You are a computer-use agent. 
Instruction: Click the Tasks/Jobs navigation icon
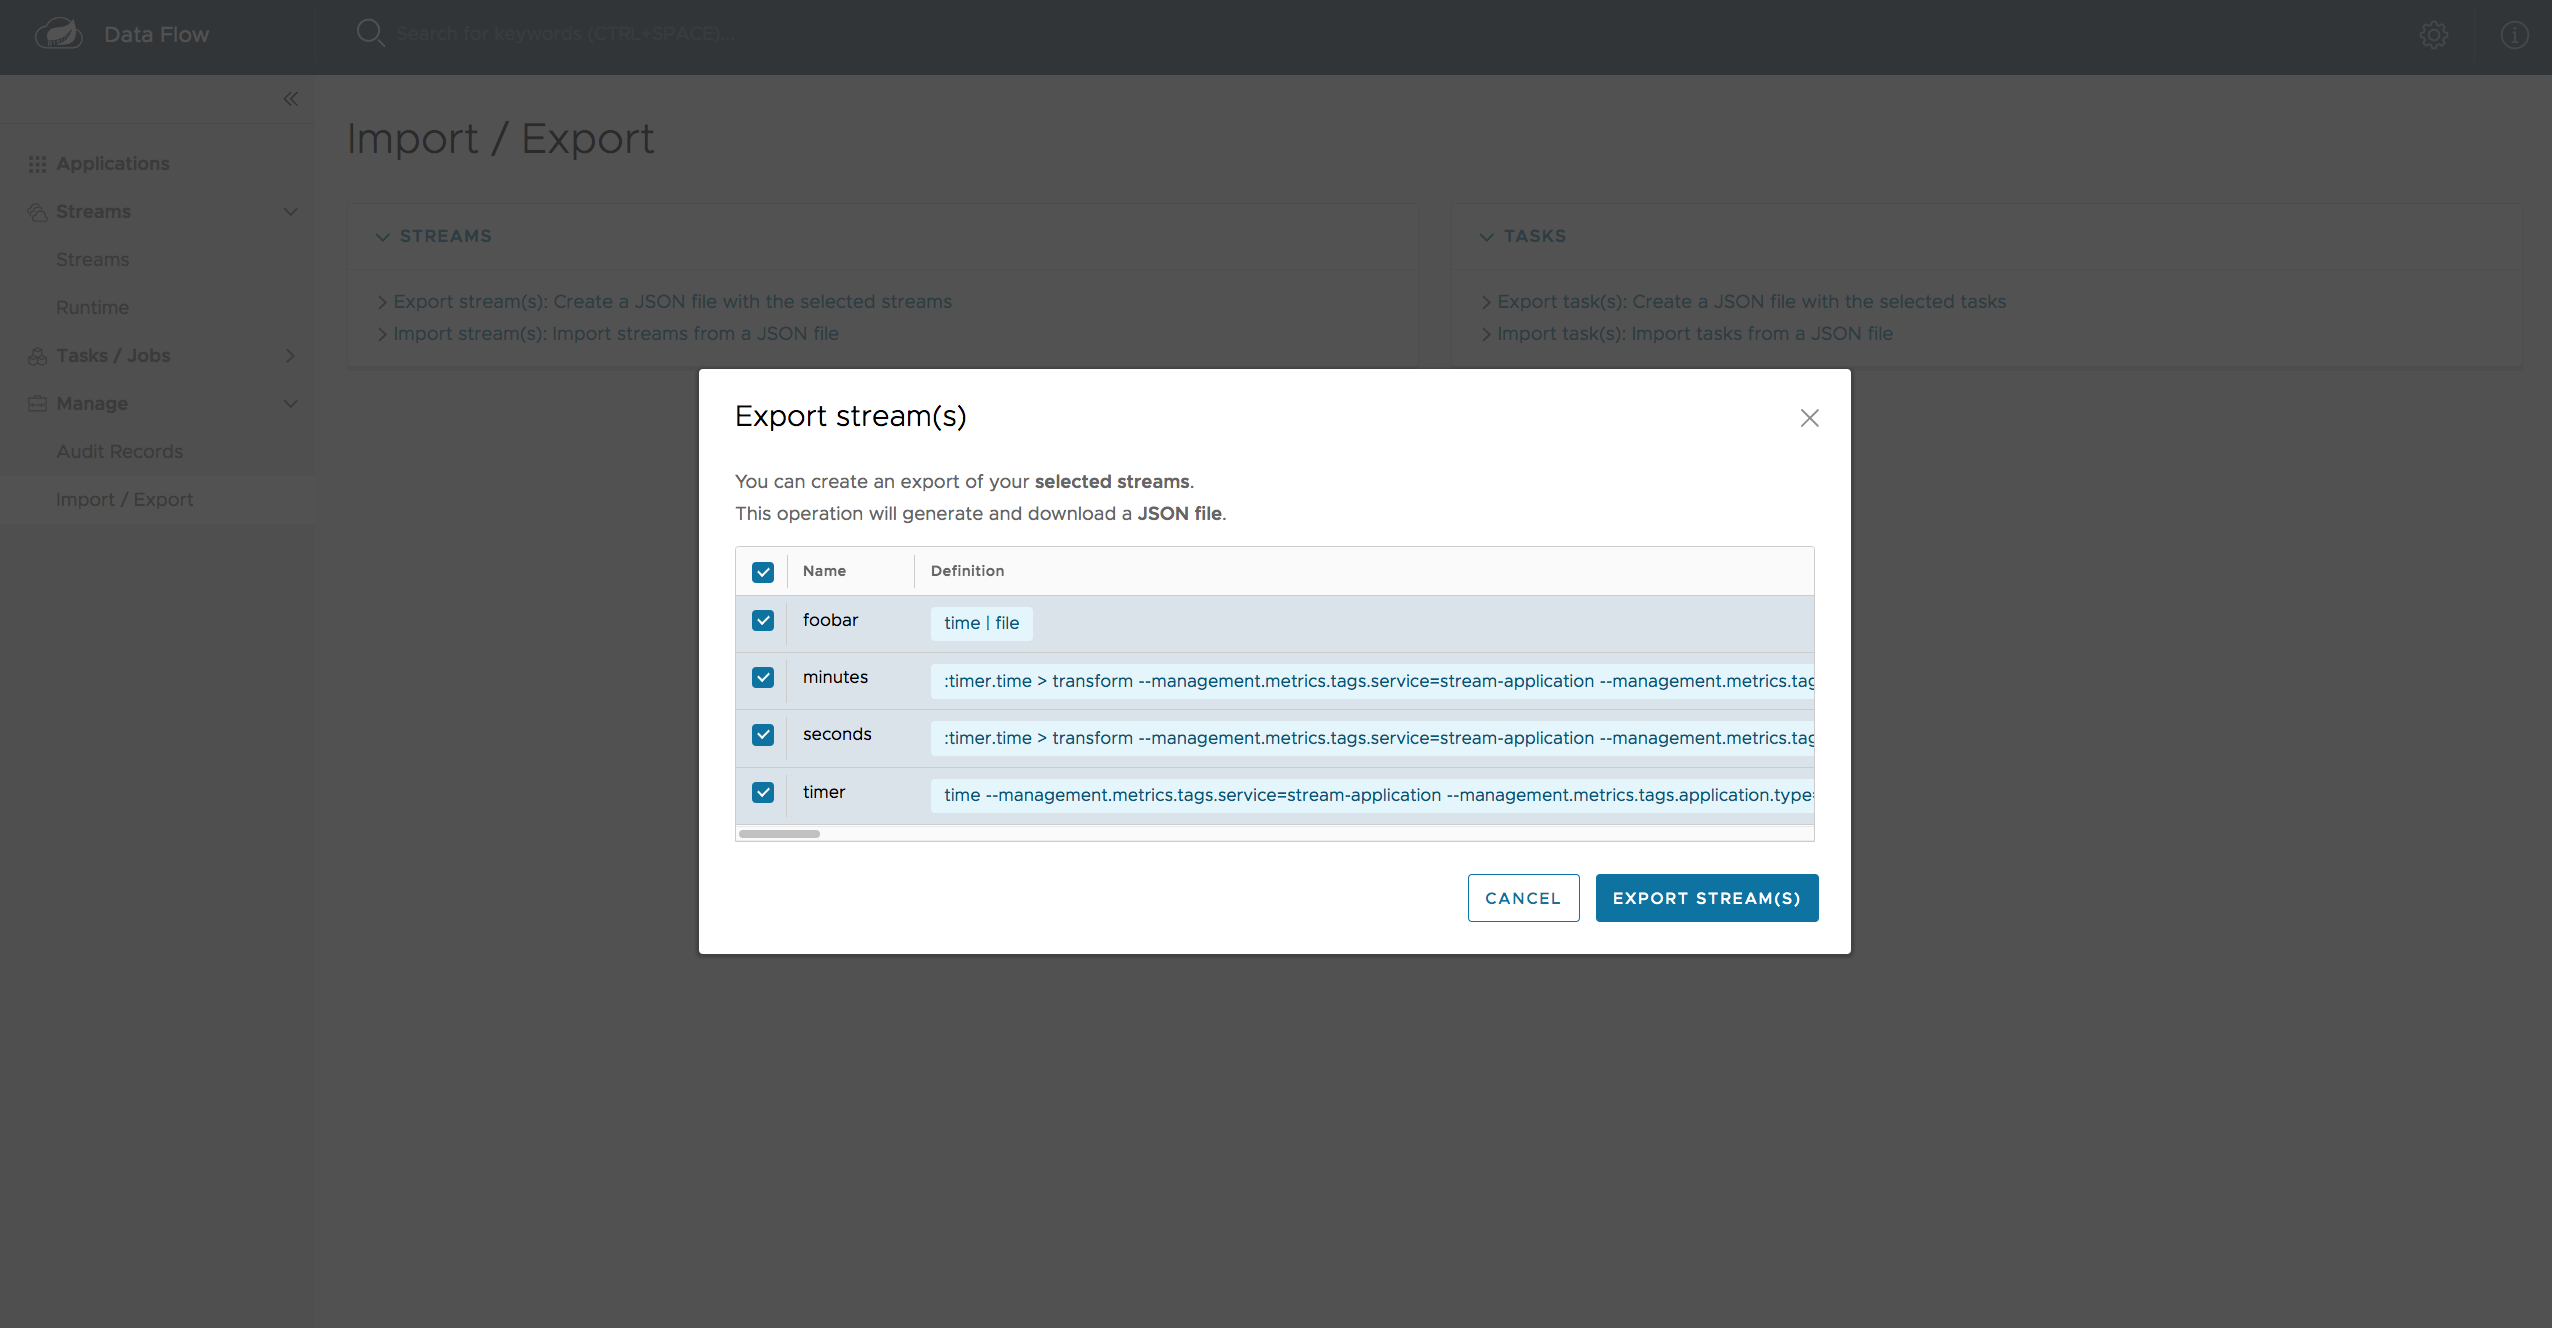coord(39,354)
